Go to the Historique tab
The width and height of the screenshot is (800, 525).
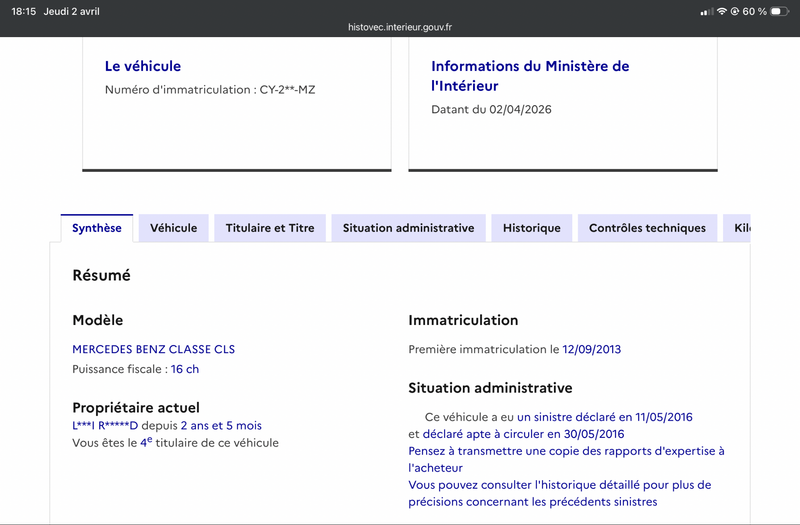point(532,228)
